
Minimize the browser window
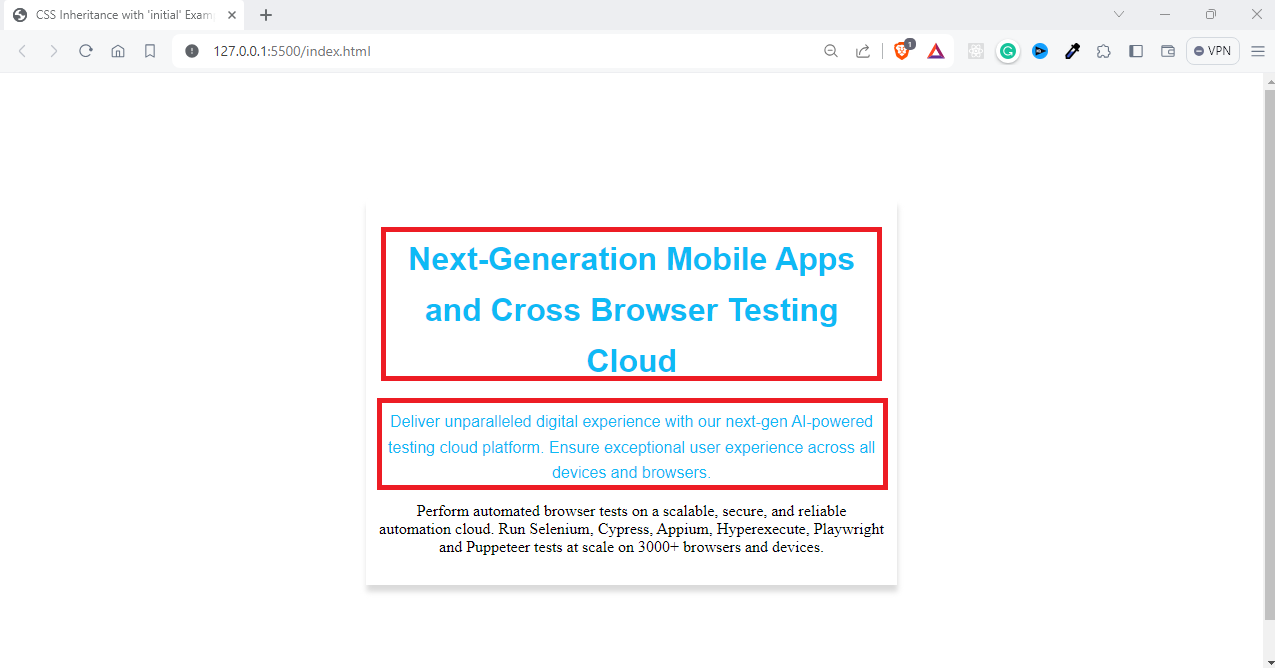click(1165, 14)
